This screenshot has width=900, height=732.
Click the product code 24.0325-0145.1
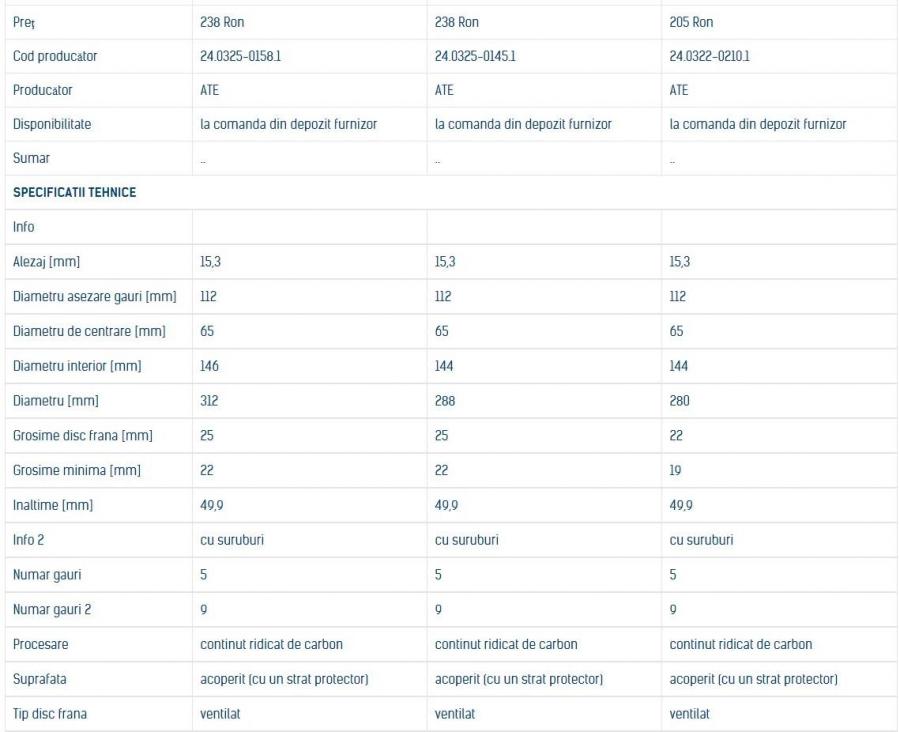click(475, 56)
